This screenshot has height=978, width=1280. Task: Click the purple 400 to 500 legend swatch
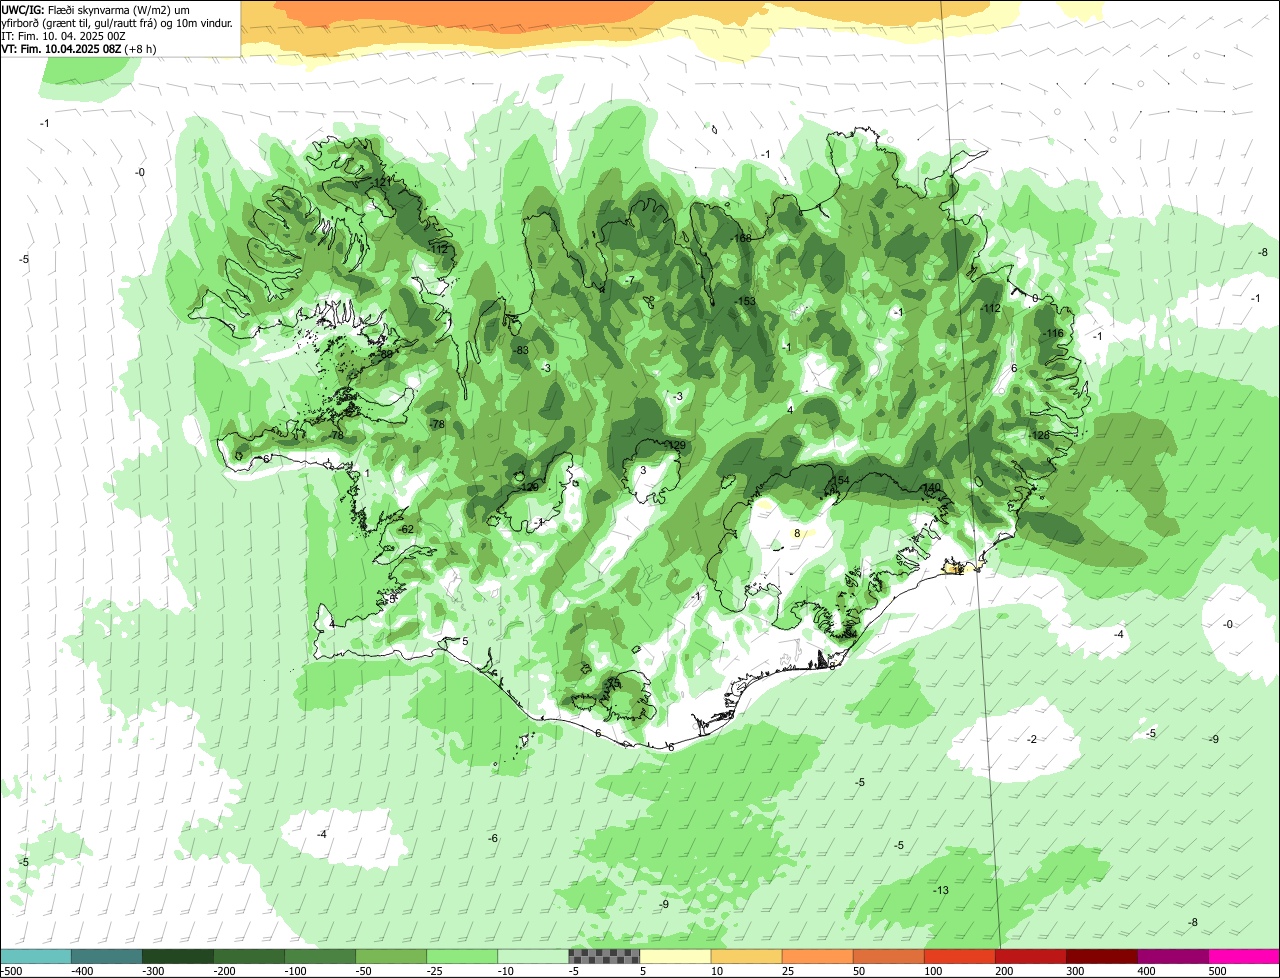click(x=1172, y=955)
